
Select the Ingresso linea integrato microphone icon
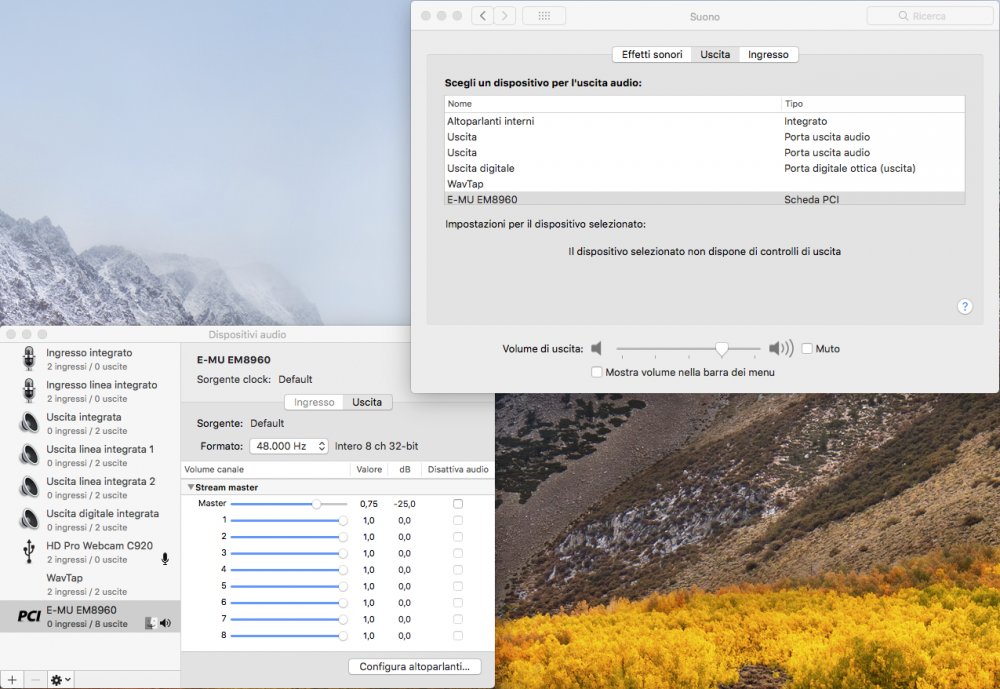coord(29,390)
